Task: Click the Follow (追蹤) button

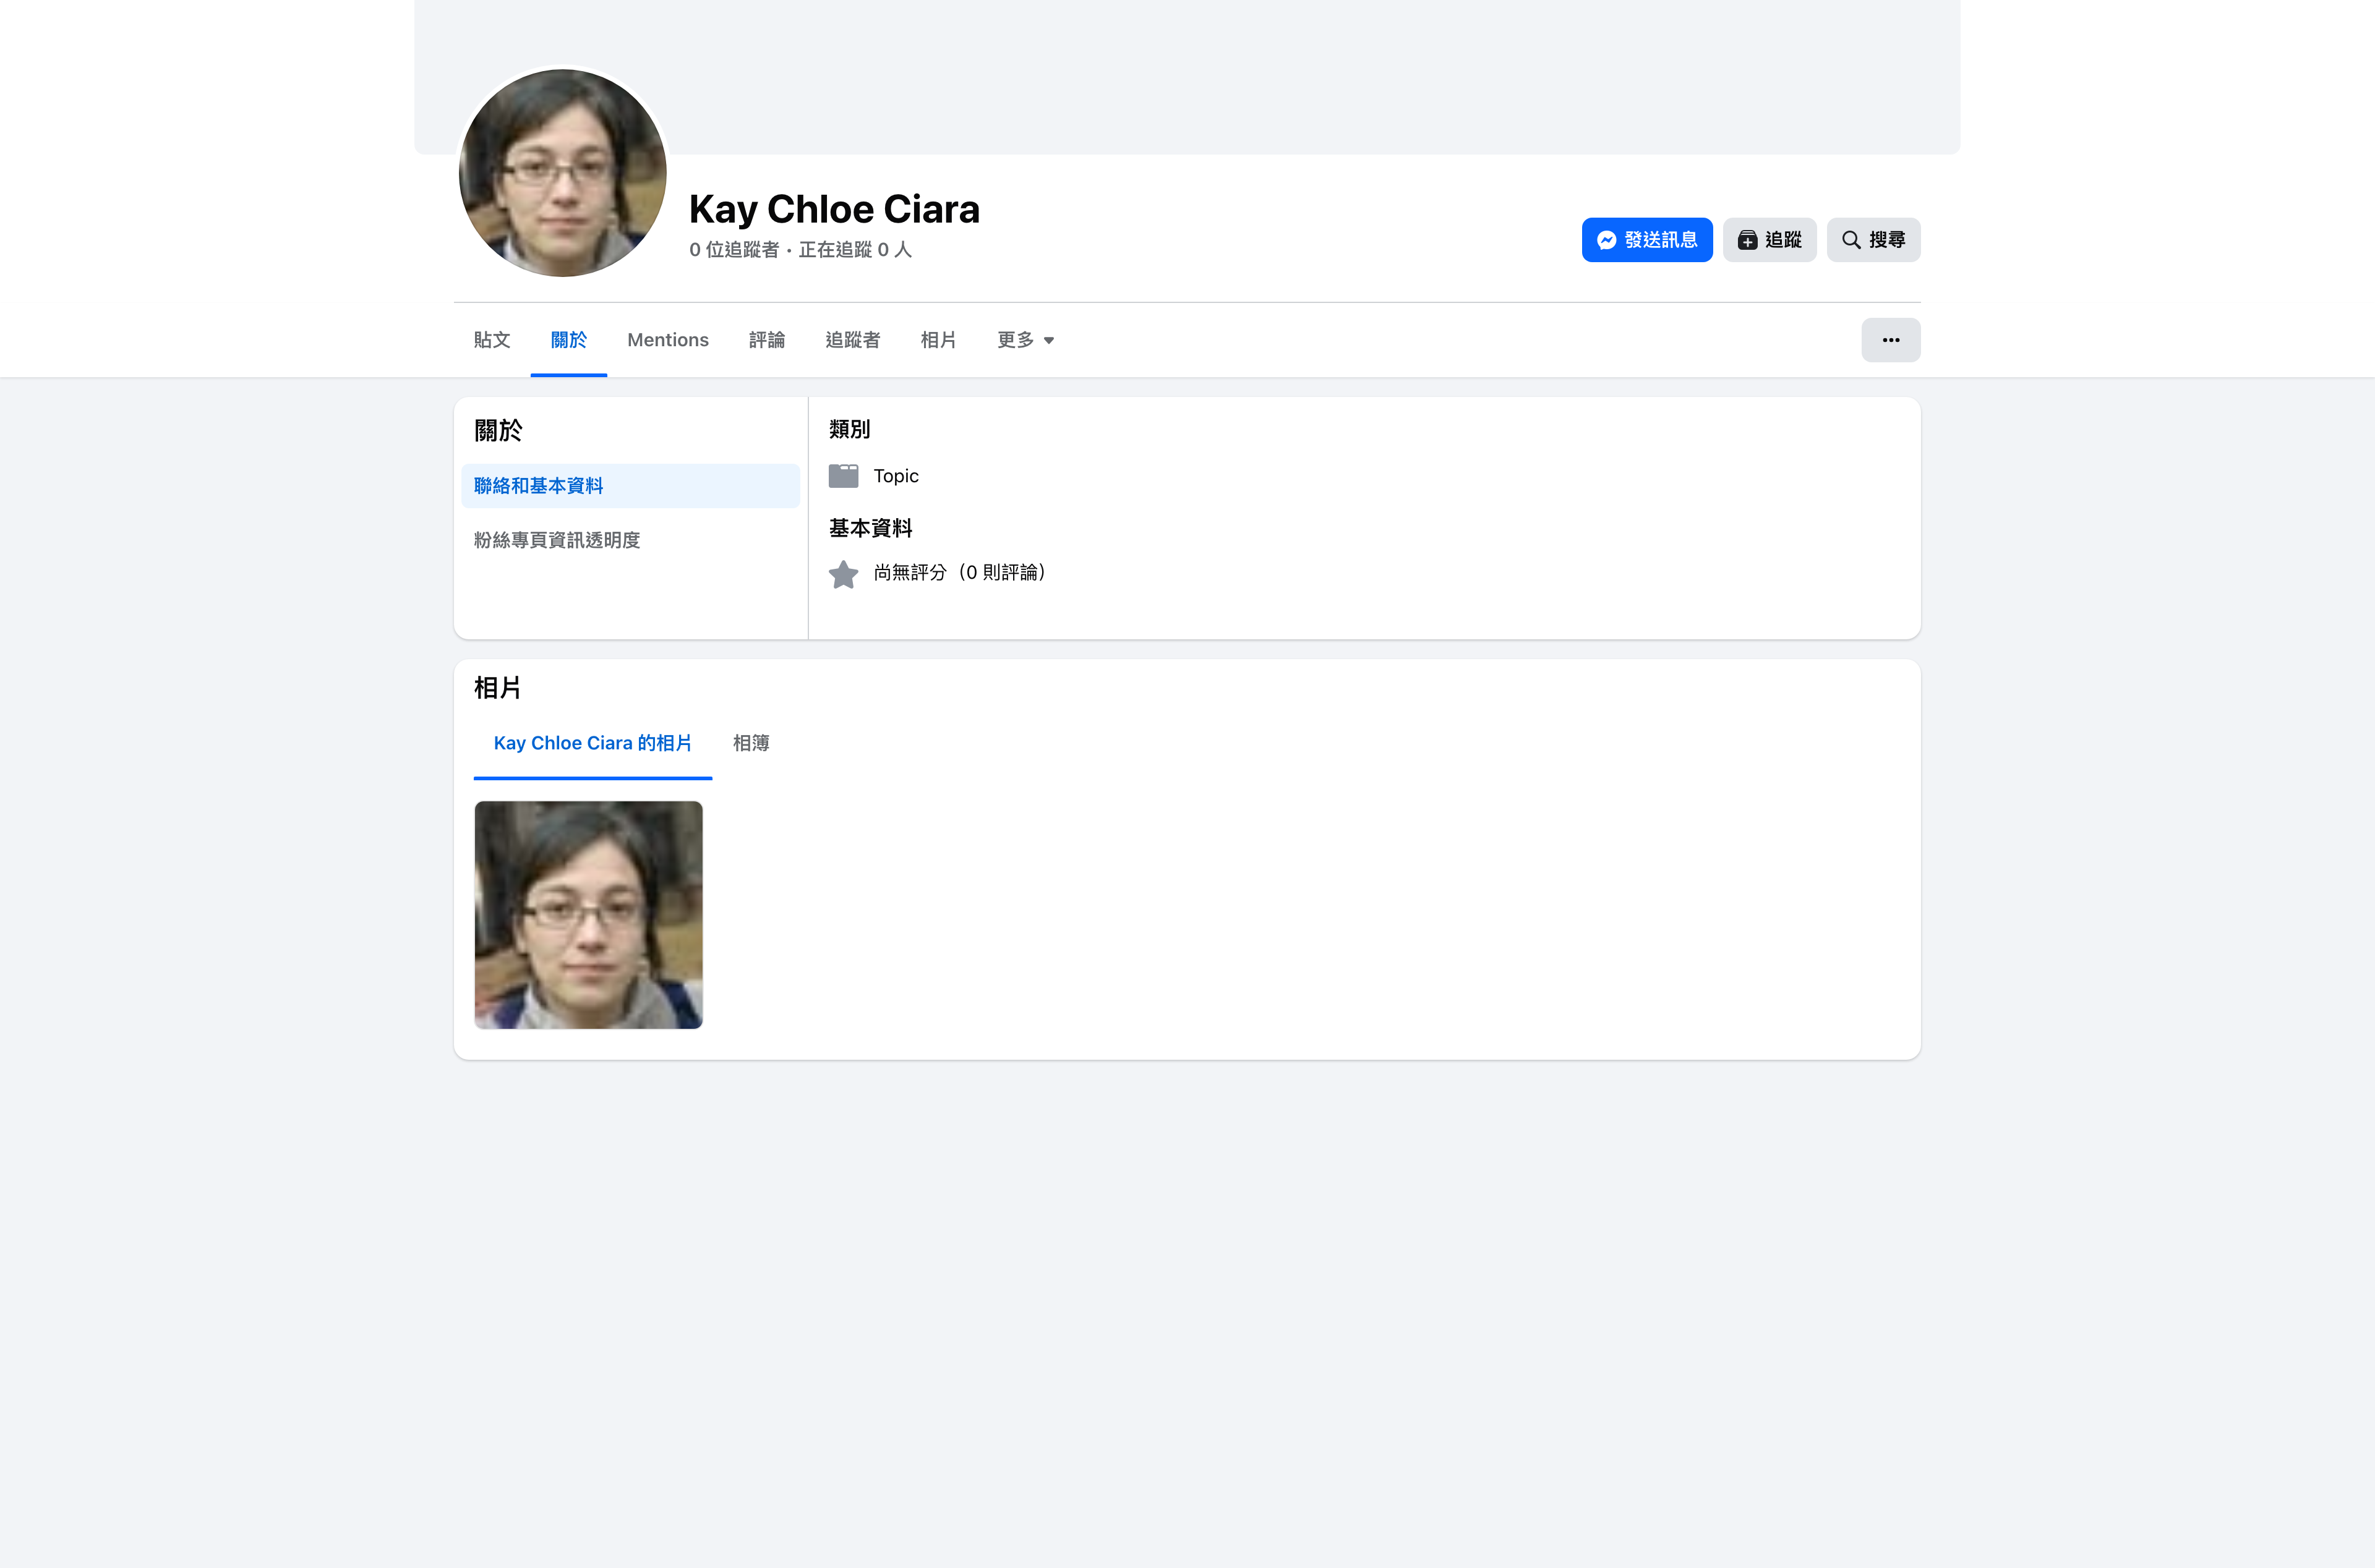Action: tap(1768, 240)
